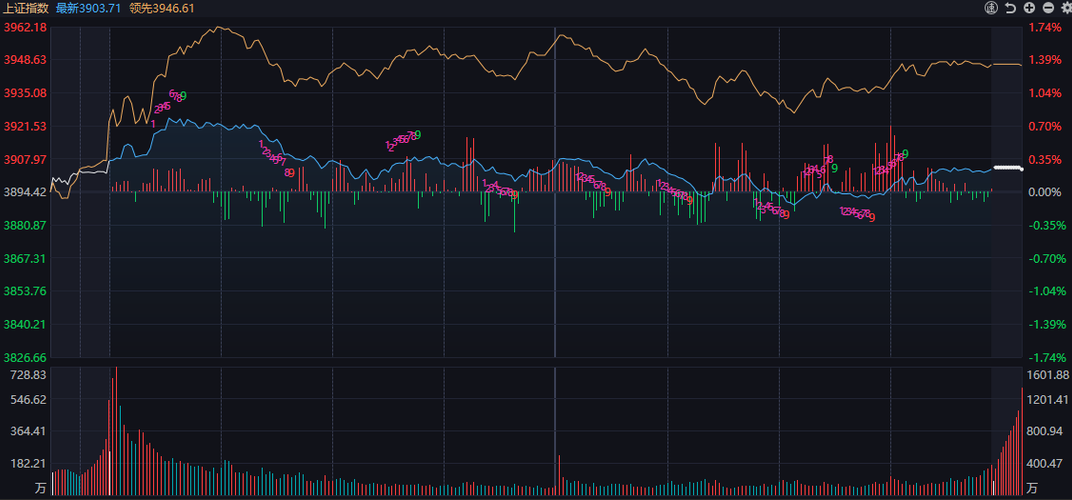Screen dimensions: 1072x500
Task: Click the red 0.35% axis label
Action: [x=1046, y=159]
